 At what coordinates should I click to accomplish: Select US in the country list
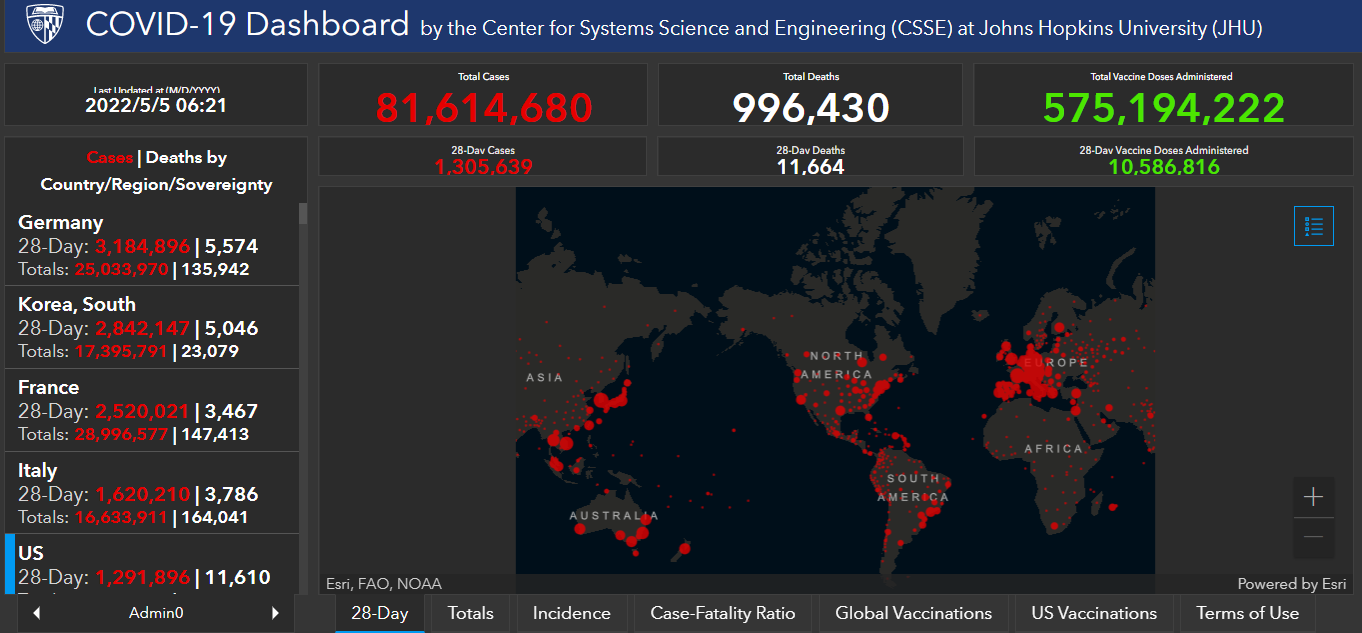coord(152,564)
